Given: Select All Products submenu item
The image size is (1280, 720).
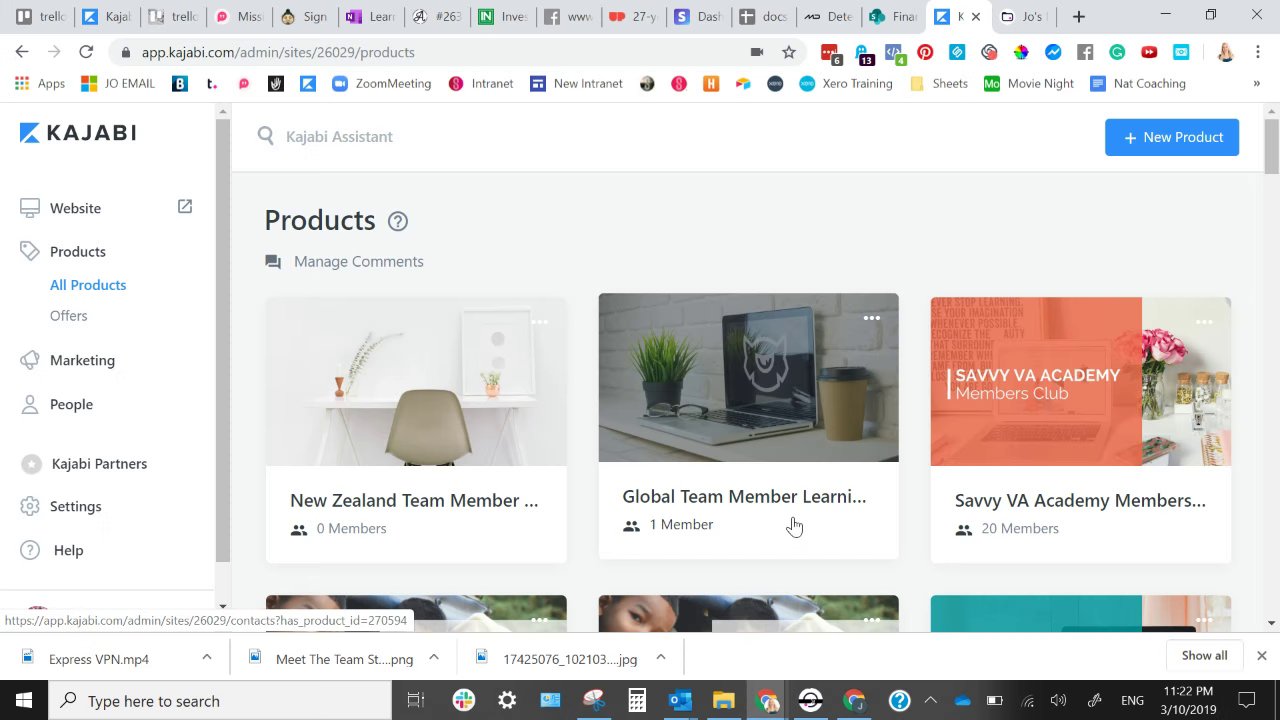Looking at the screenshot, I should coord(88,285).
